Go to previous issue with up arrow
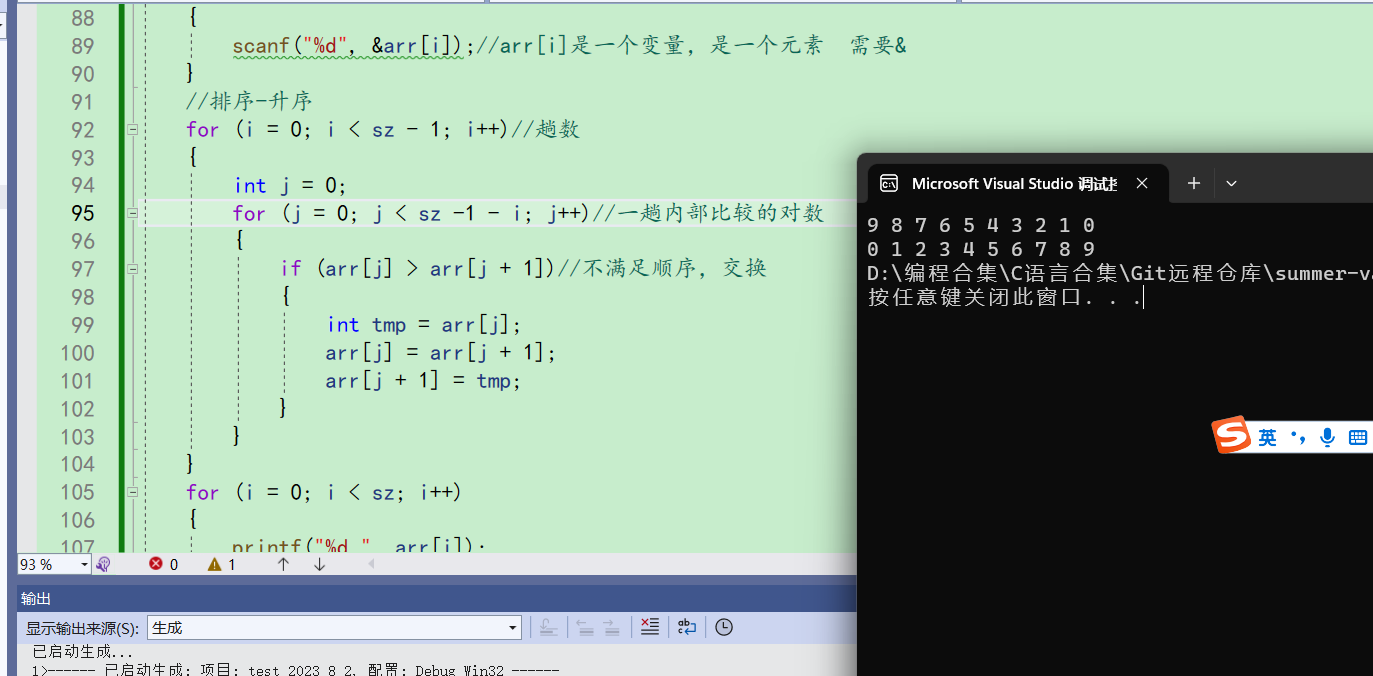The height and width of the screenshot is (676, 1373). pyautogui.click(x=283, y=564)
